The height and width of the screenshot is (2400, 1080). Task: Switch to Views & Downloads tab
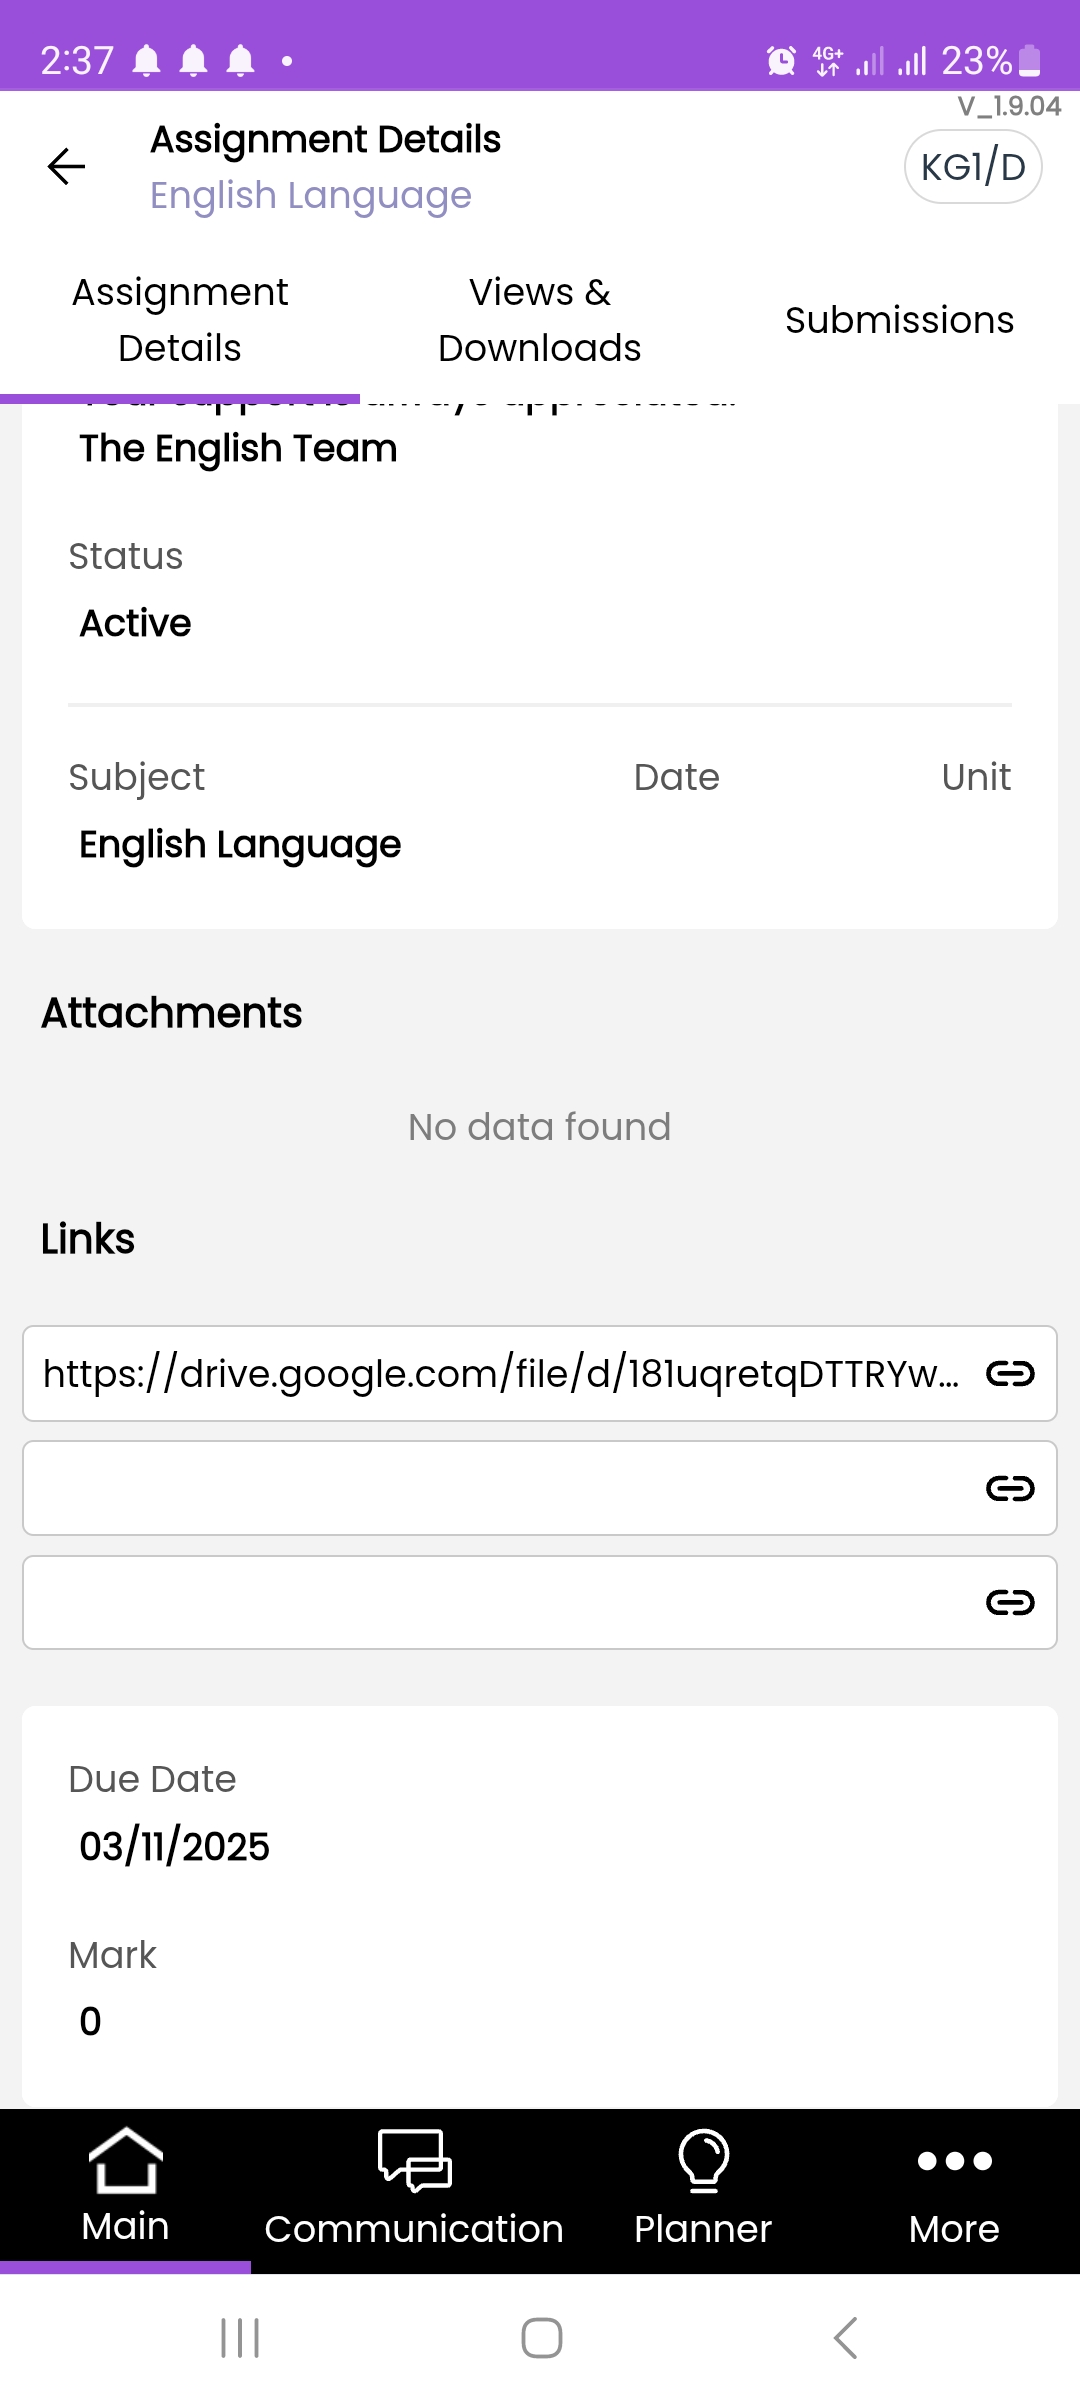click(x=540, y=320)
